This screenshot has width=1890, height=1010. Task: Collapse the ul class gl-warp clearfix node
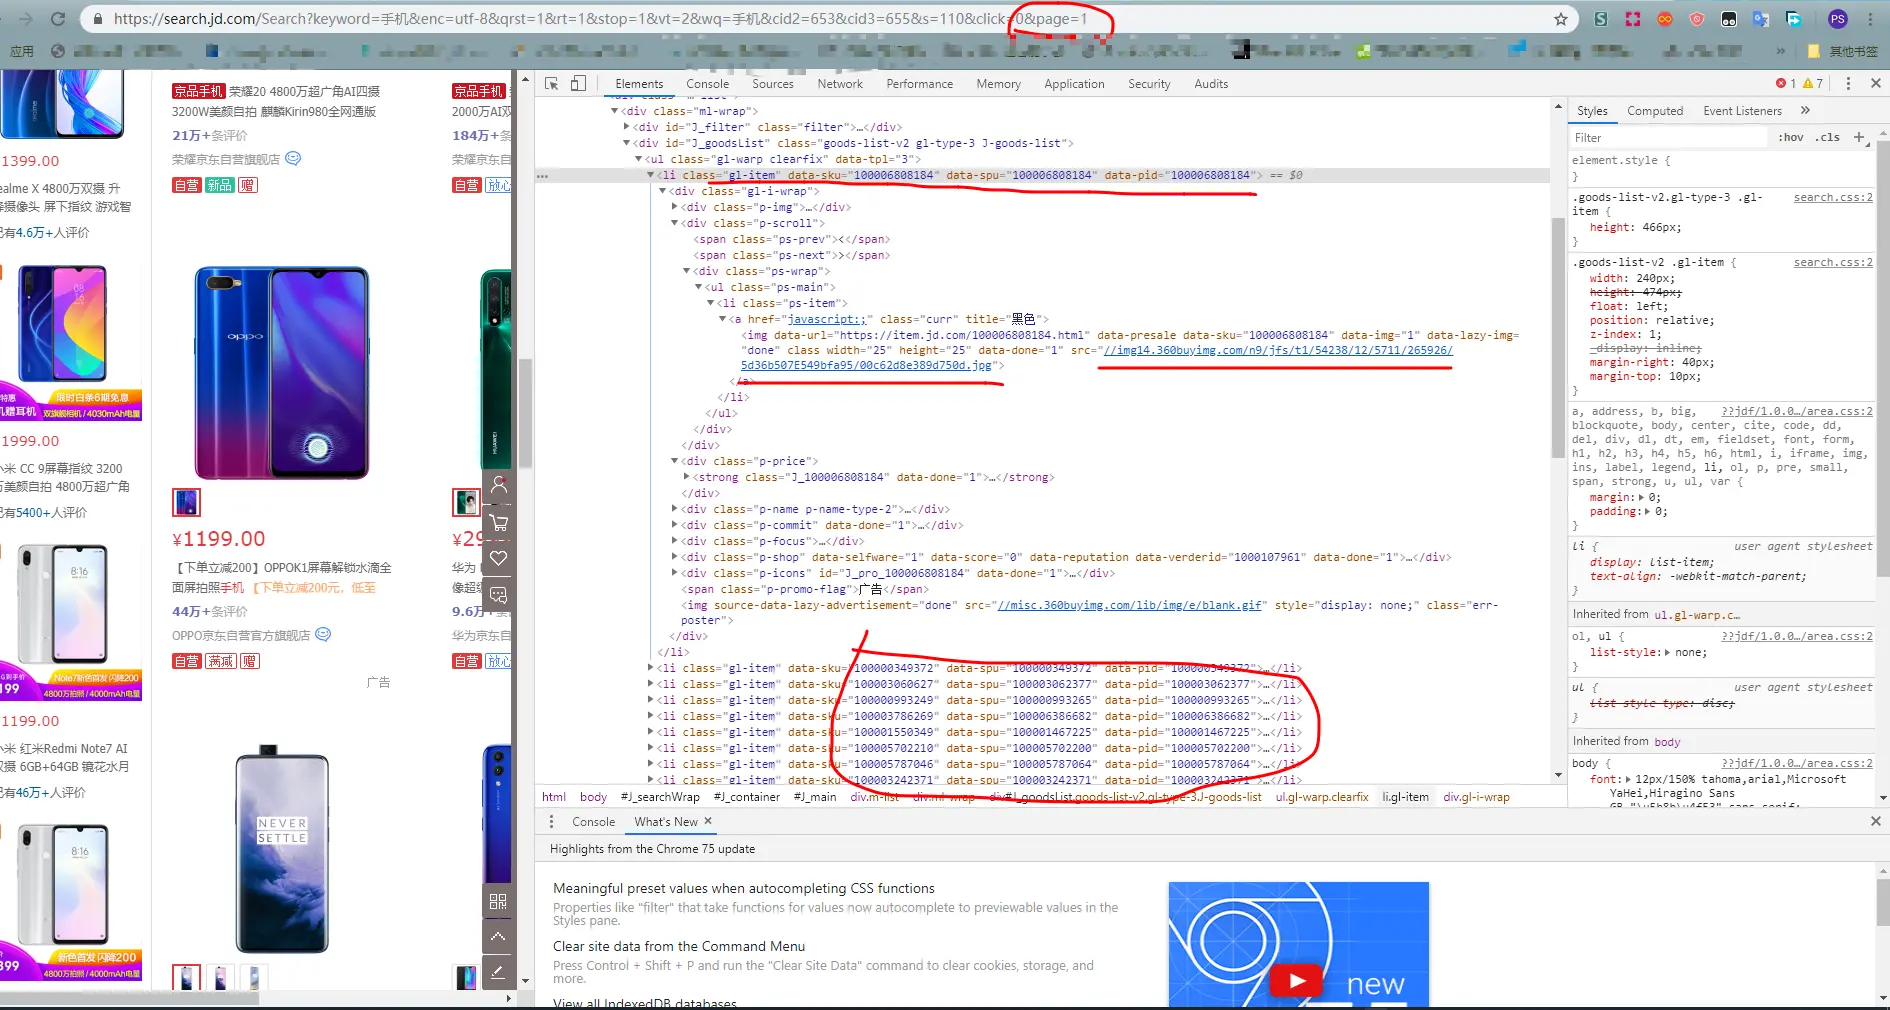click(x=639, y=159)
